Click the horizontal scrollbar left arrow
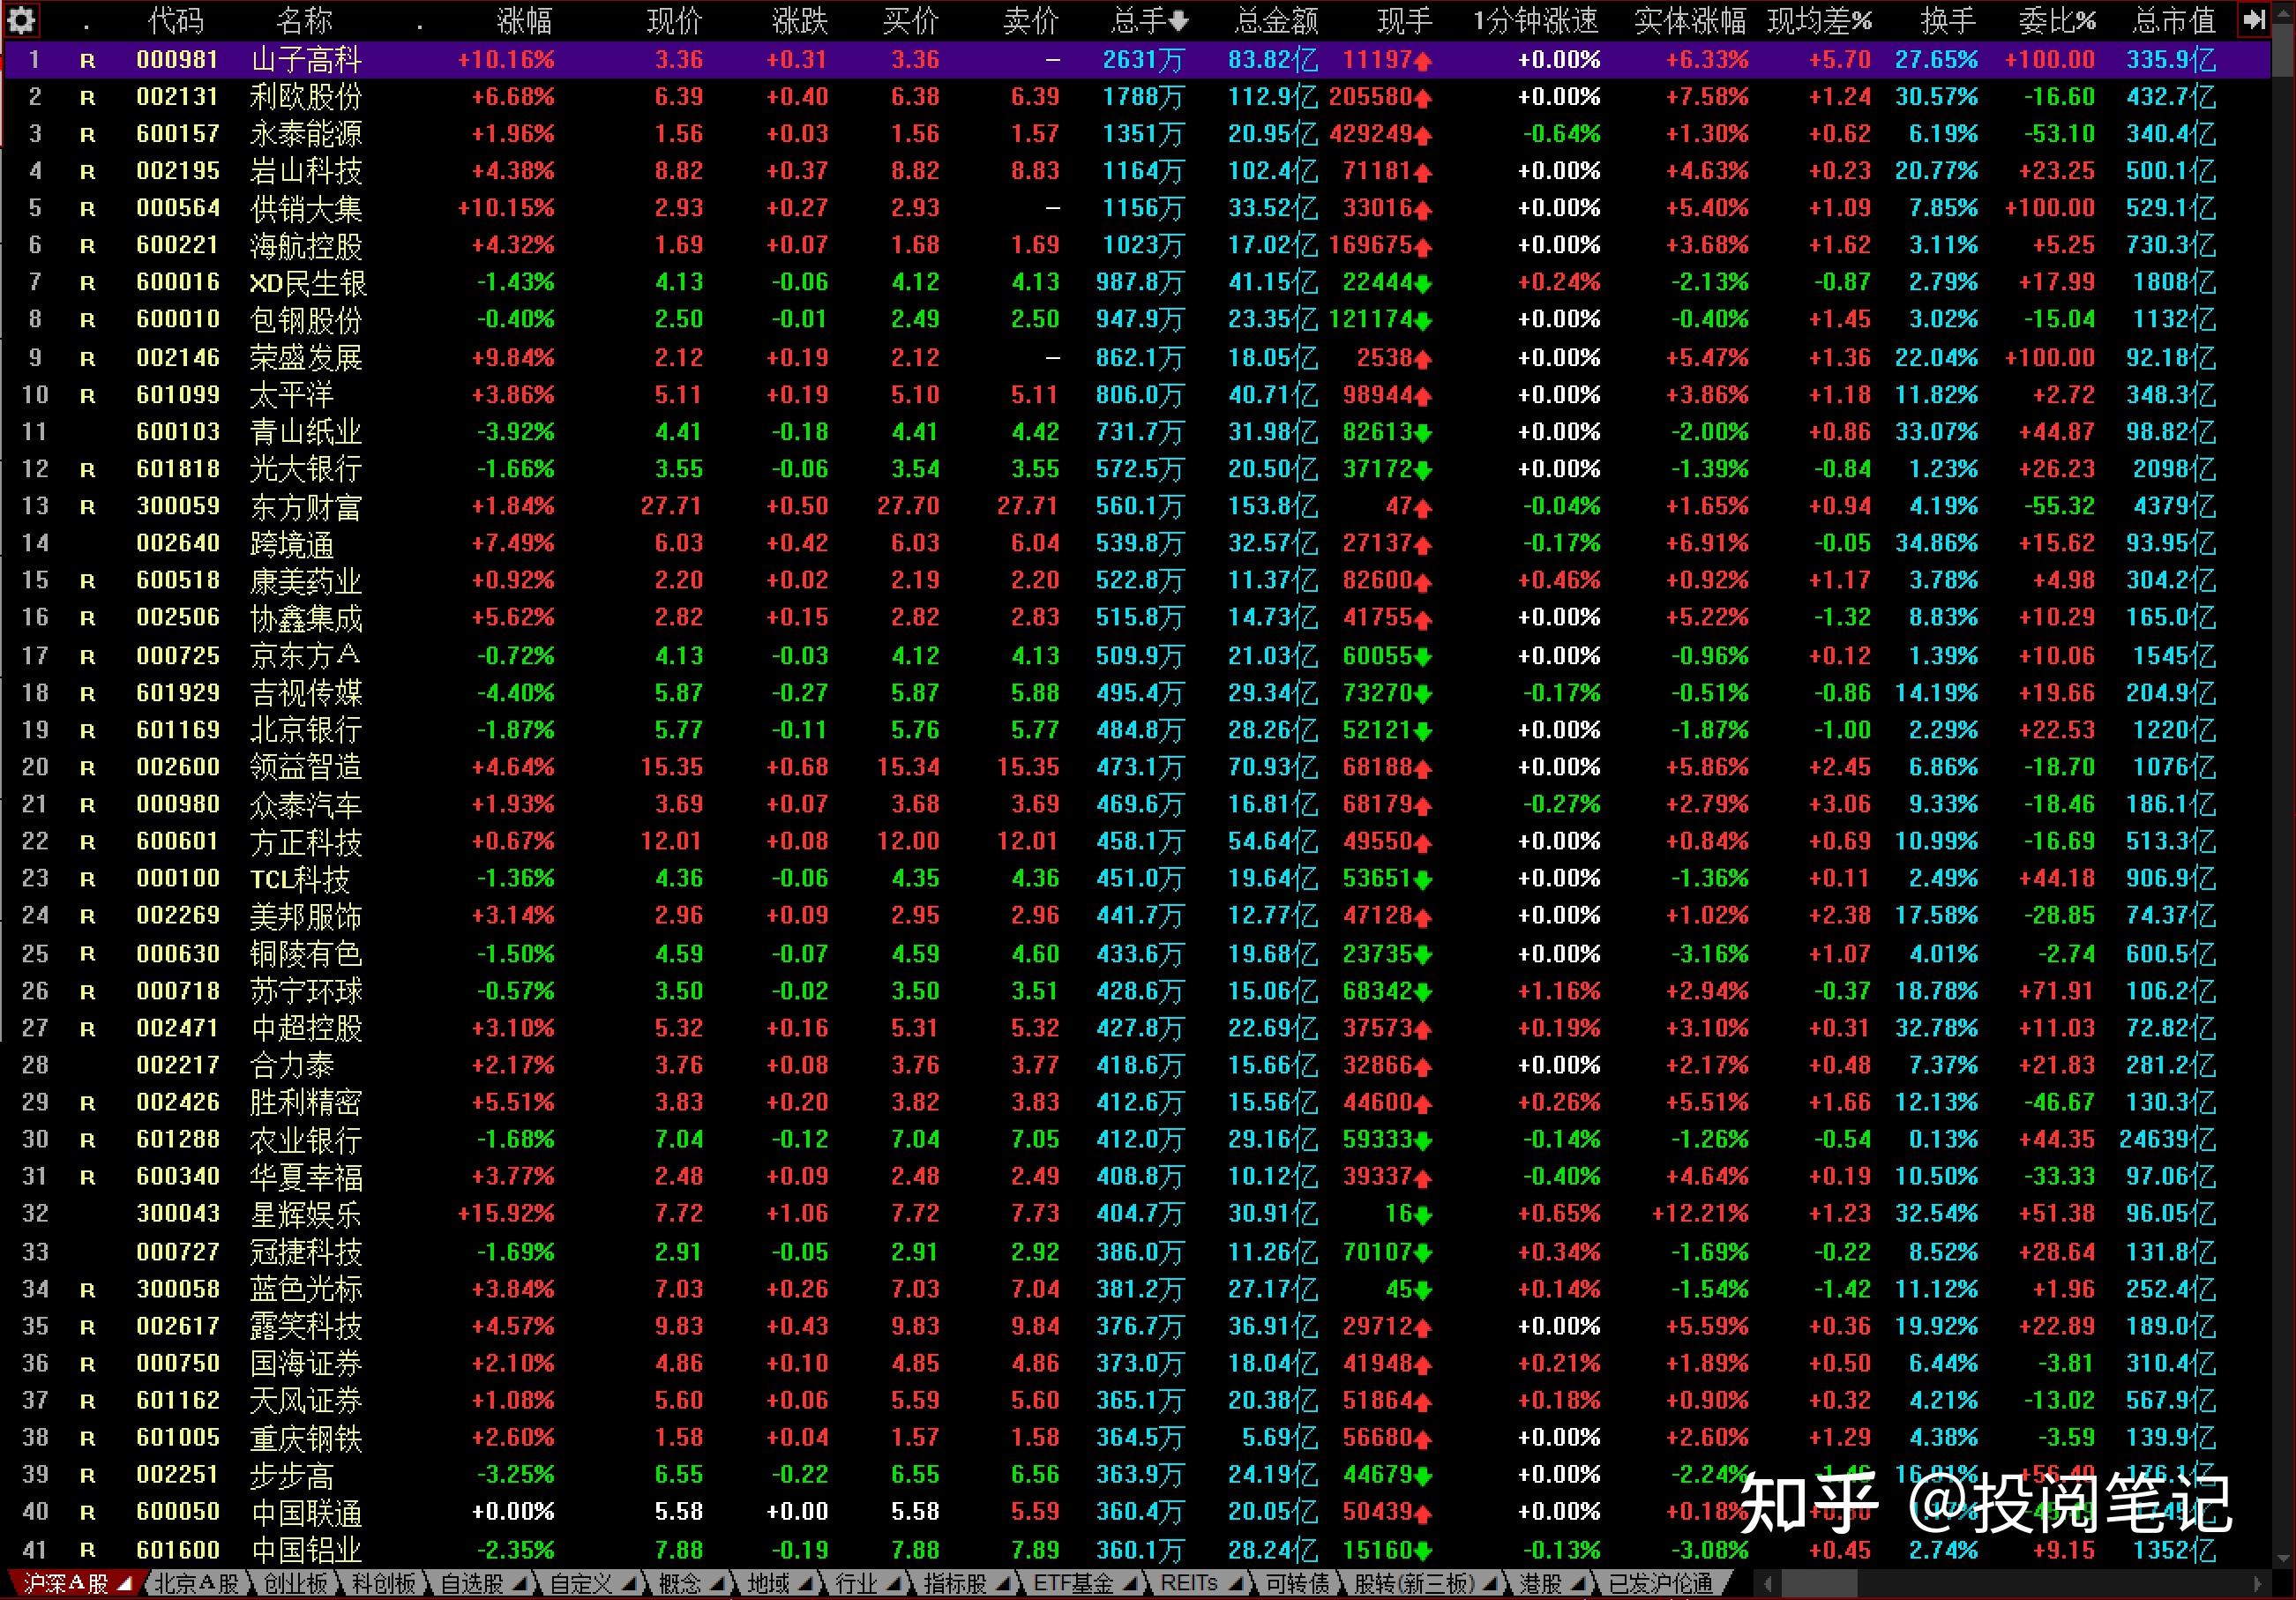The width and height of the screenshot is (2296, 1600). (1769, 1584)
